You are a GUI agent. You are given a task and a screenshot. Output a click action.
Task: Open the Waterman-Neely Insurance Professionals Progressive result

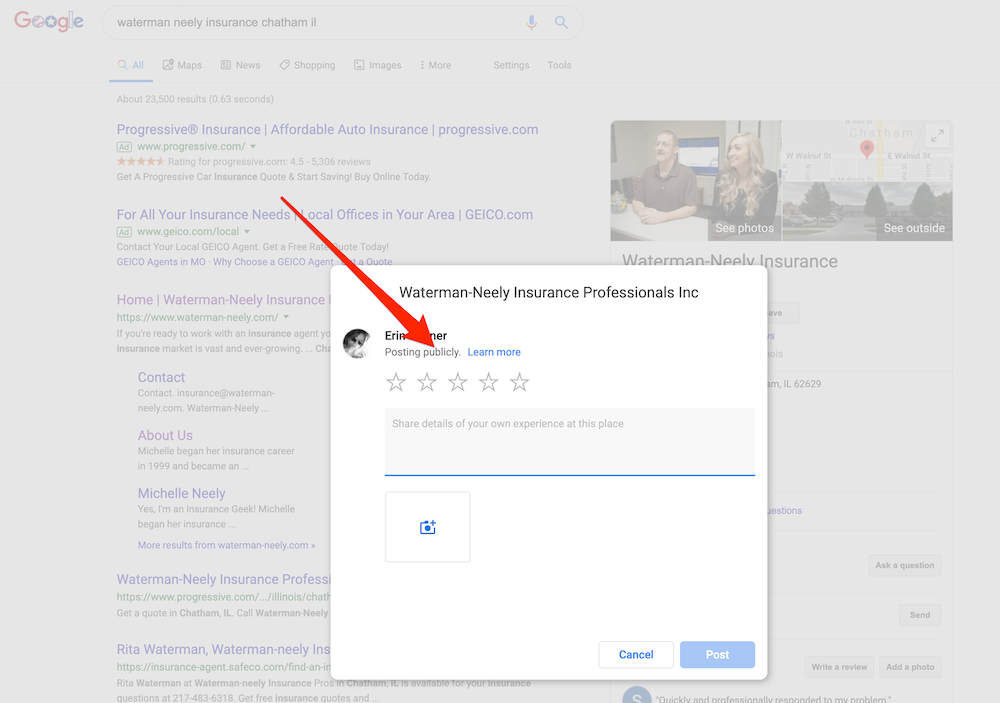pos(223,579)
